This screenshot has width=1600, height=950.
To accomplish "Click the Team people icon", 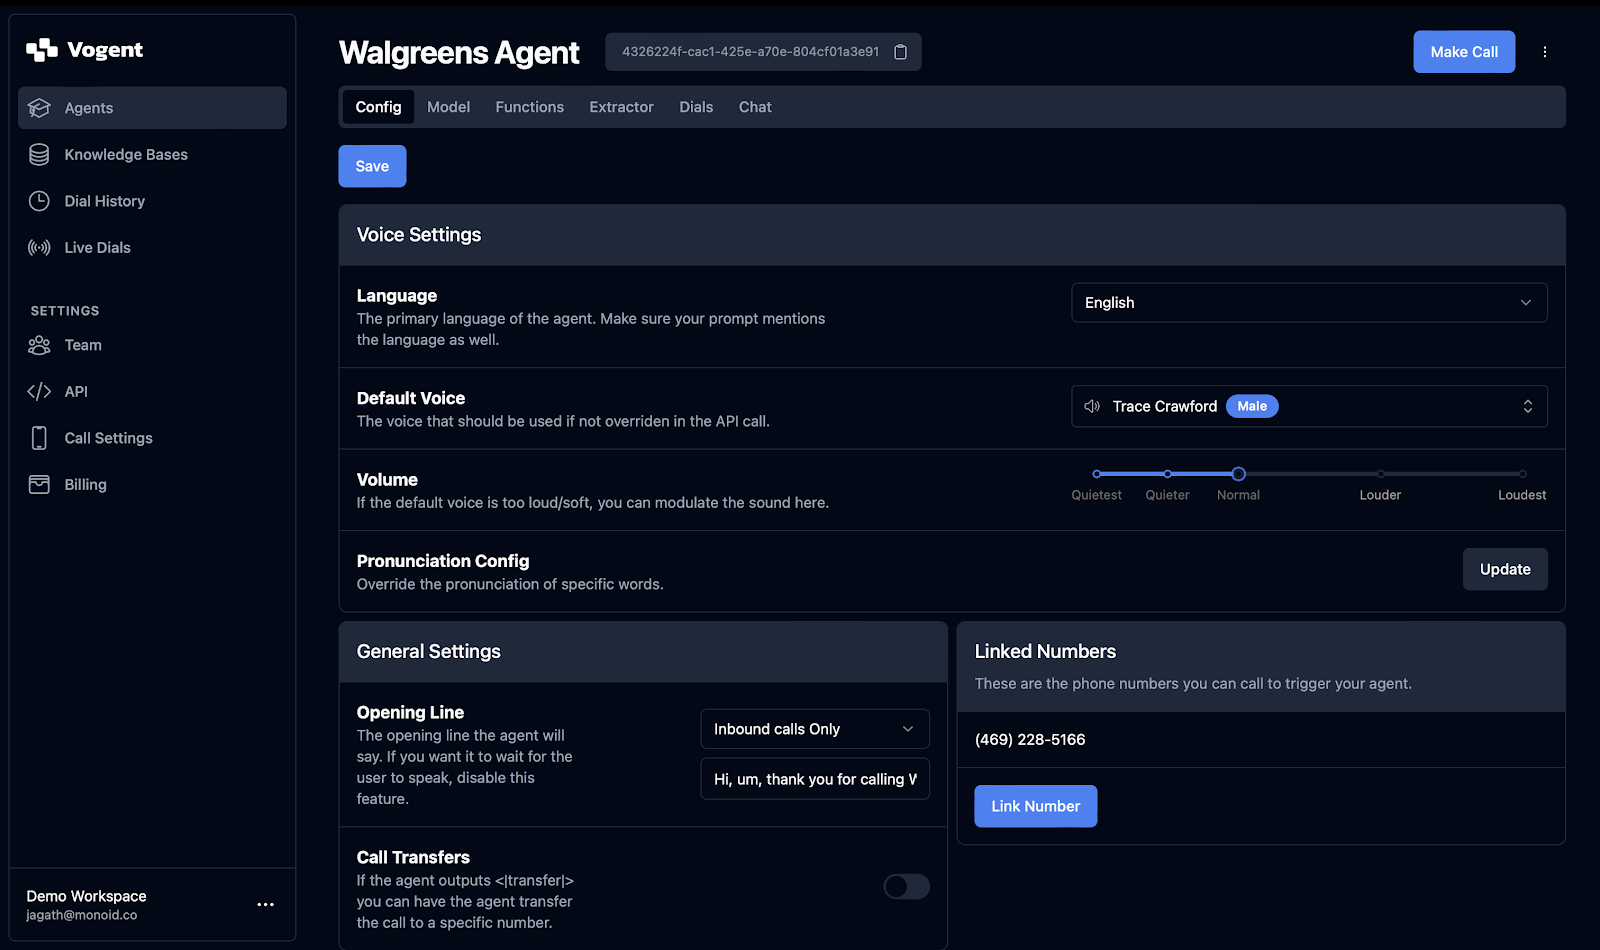I will [x=39, y=345].
